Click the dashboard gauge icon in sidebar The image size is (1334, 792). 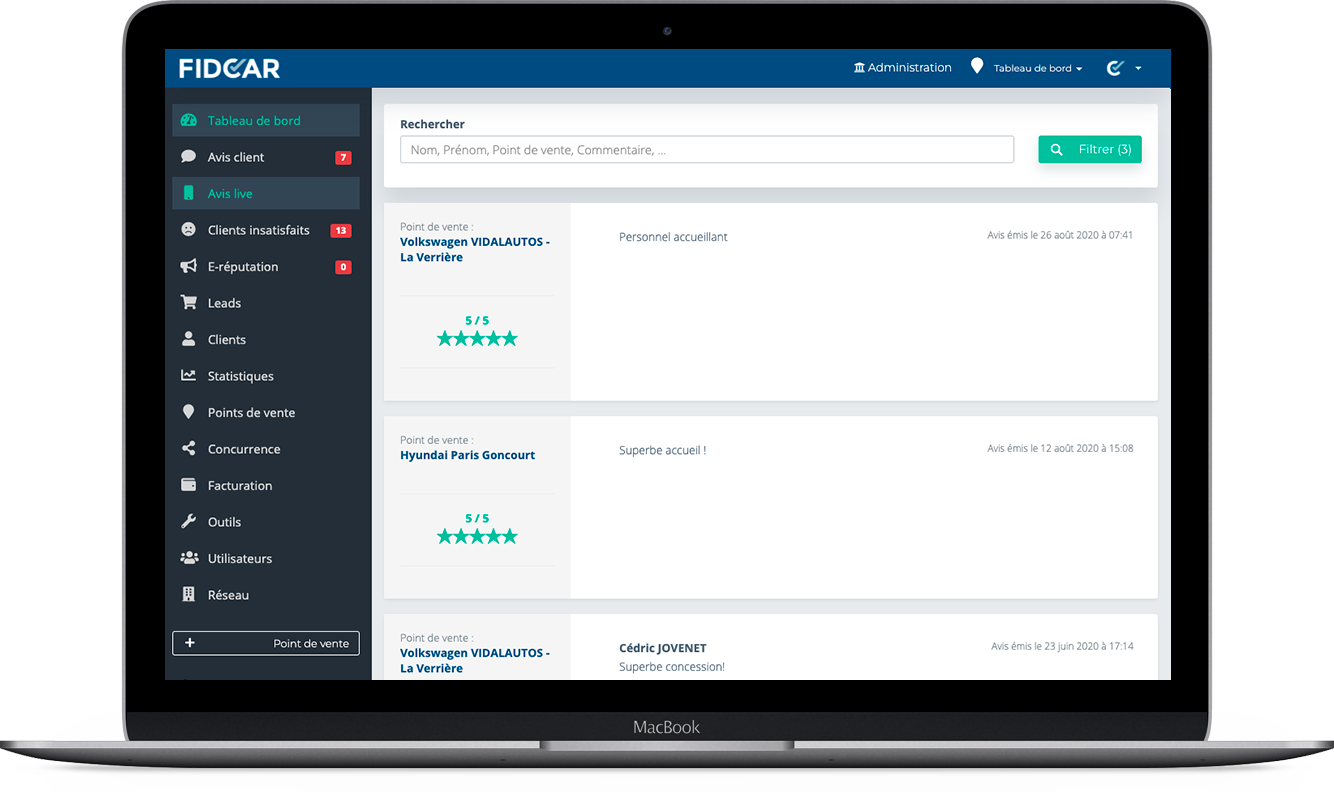188,121
